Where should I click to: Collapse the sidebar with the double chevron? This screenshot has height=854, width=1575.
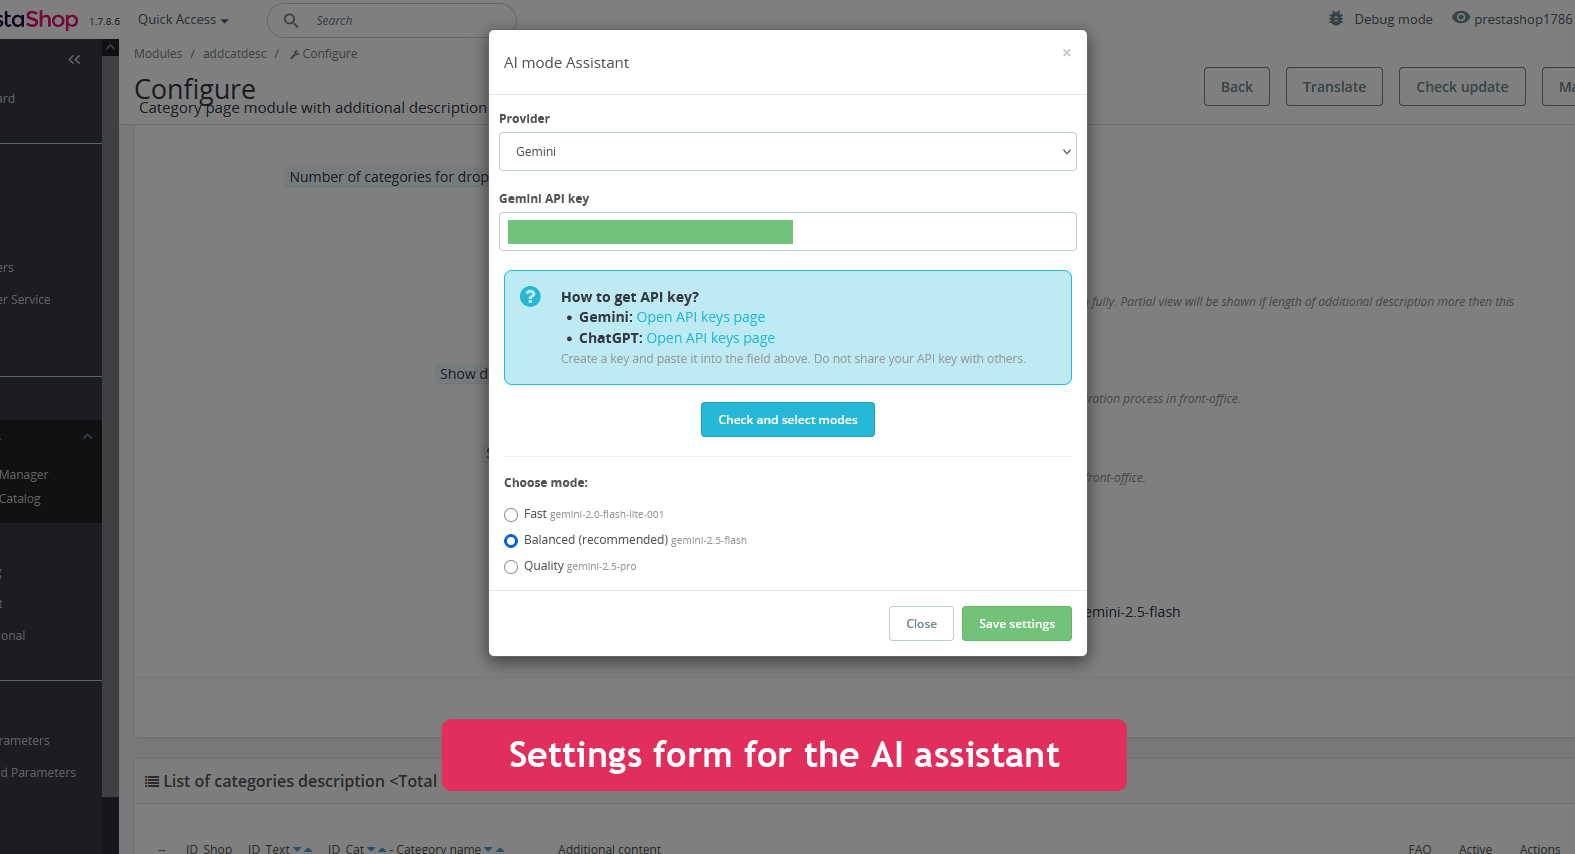(x=74, y=60)
